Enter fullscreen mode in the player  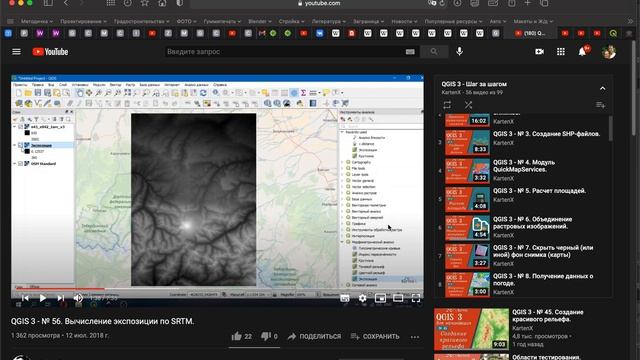pos(416,298)
